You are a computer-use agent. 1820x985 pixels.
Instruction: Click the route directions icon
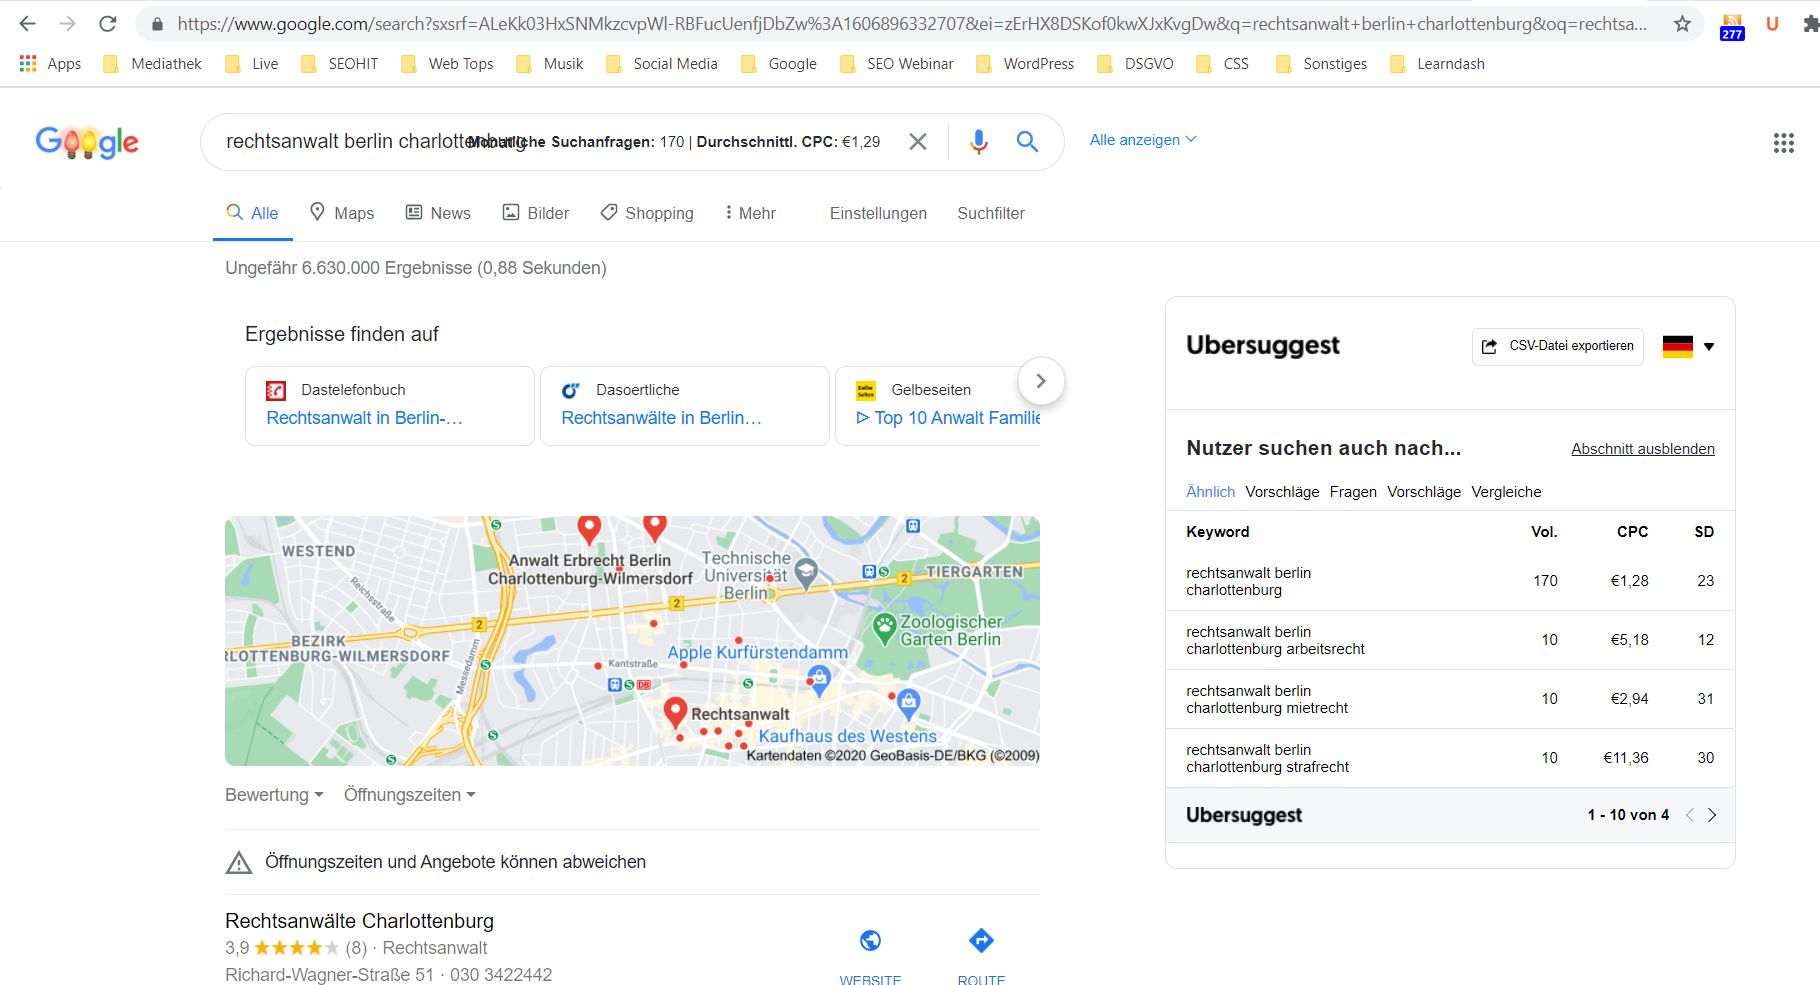pyautogui.click(x=981, y=941)
